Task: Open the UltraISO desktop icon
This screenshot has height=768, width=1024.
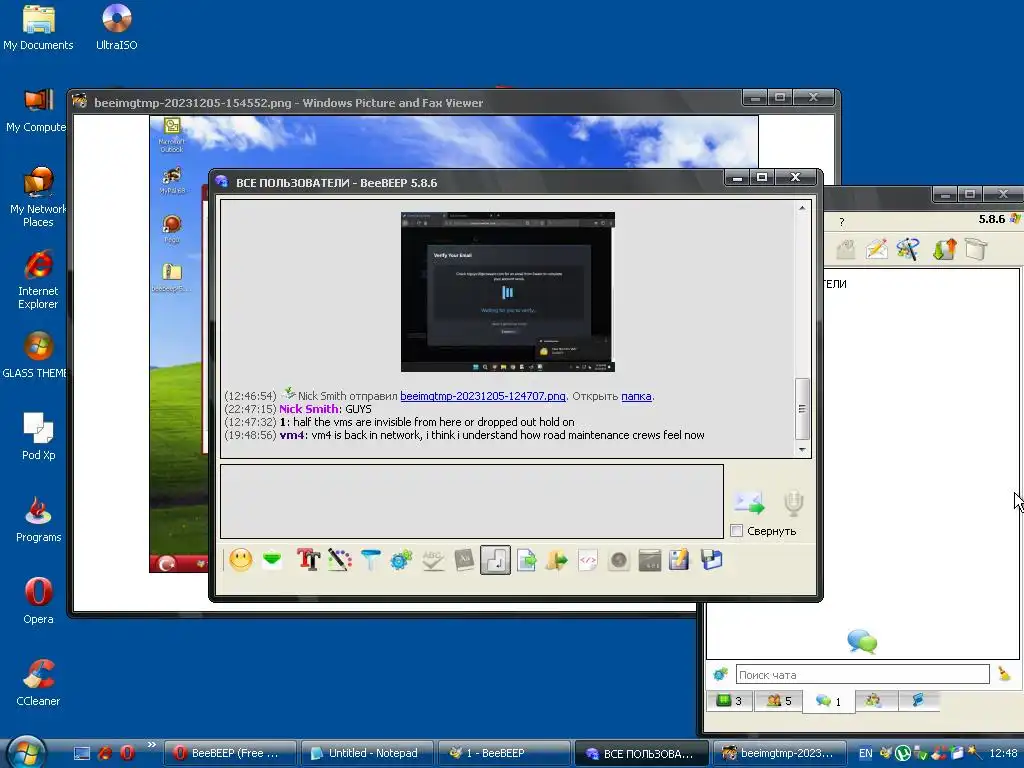Action: click(x=117, y=27)
